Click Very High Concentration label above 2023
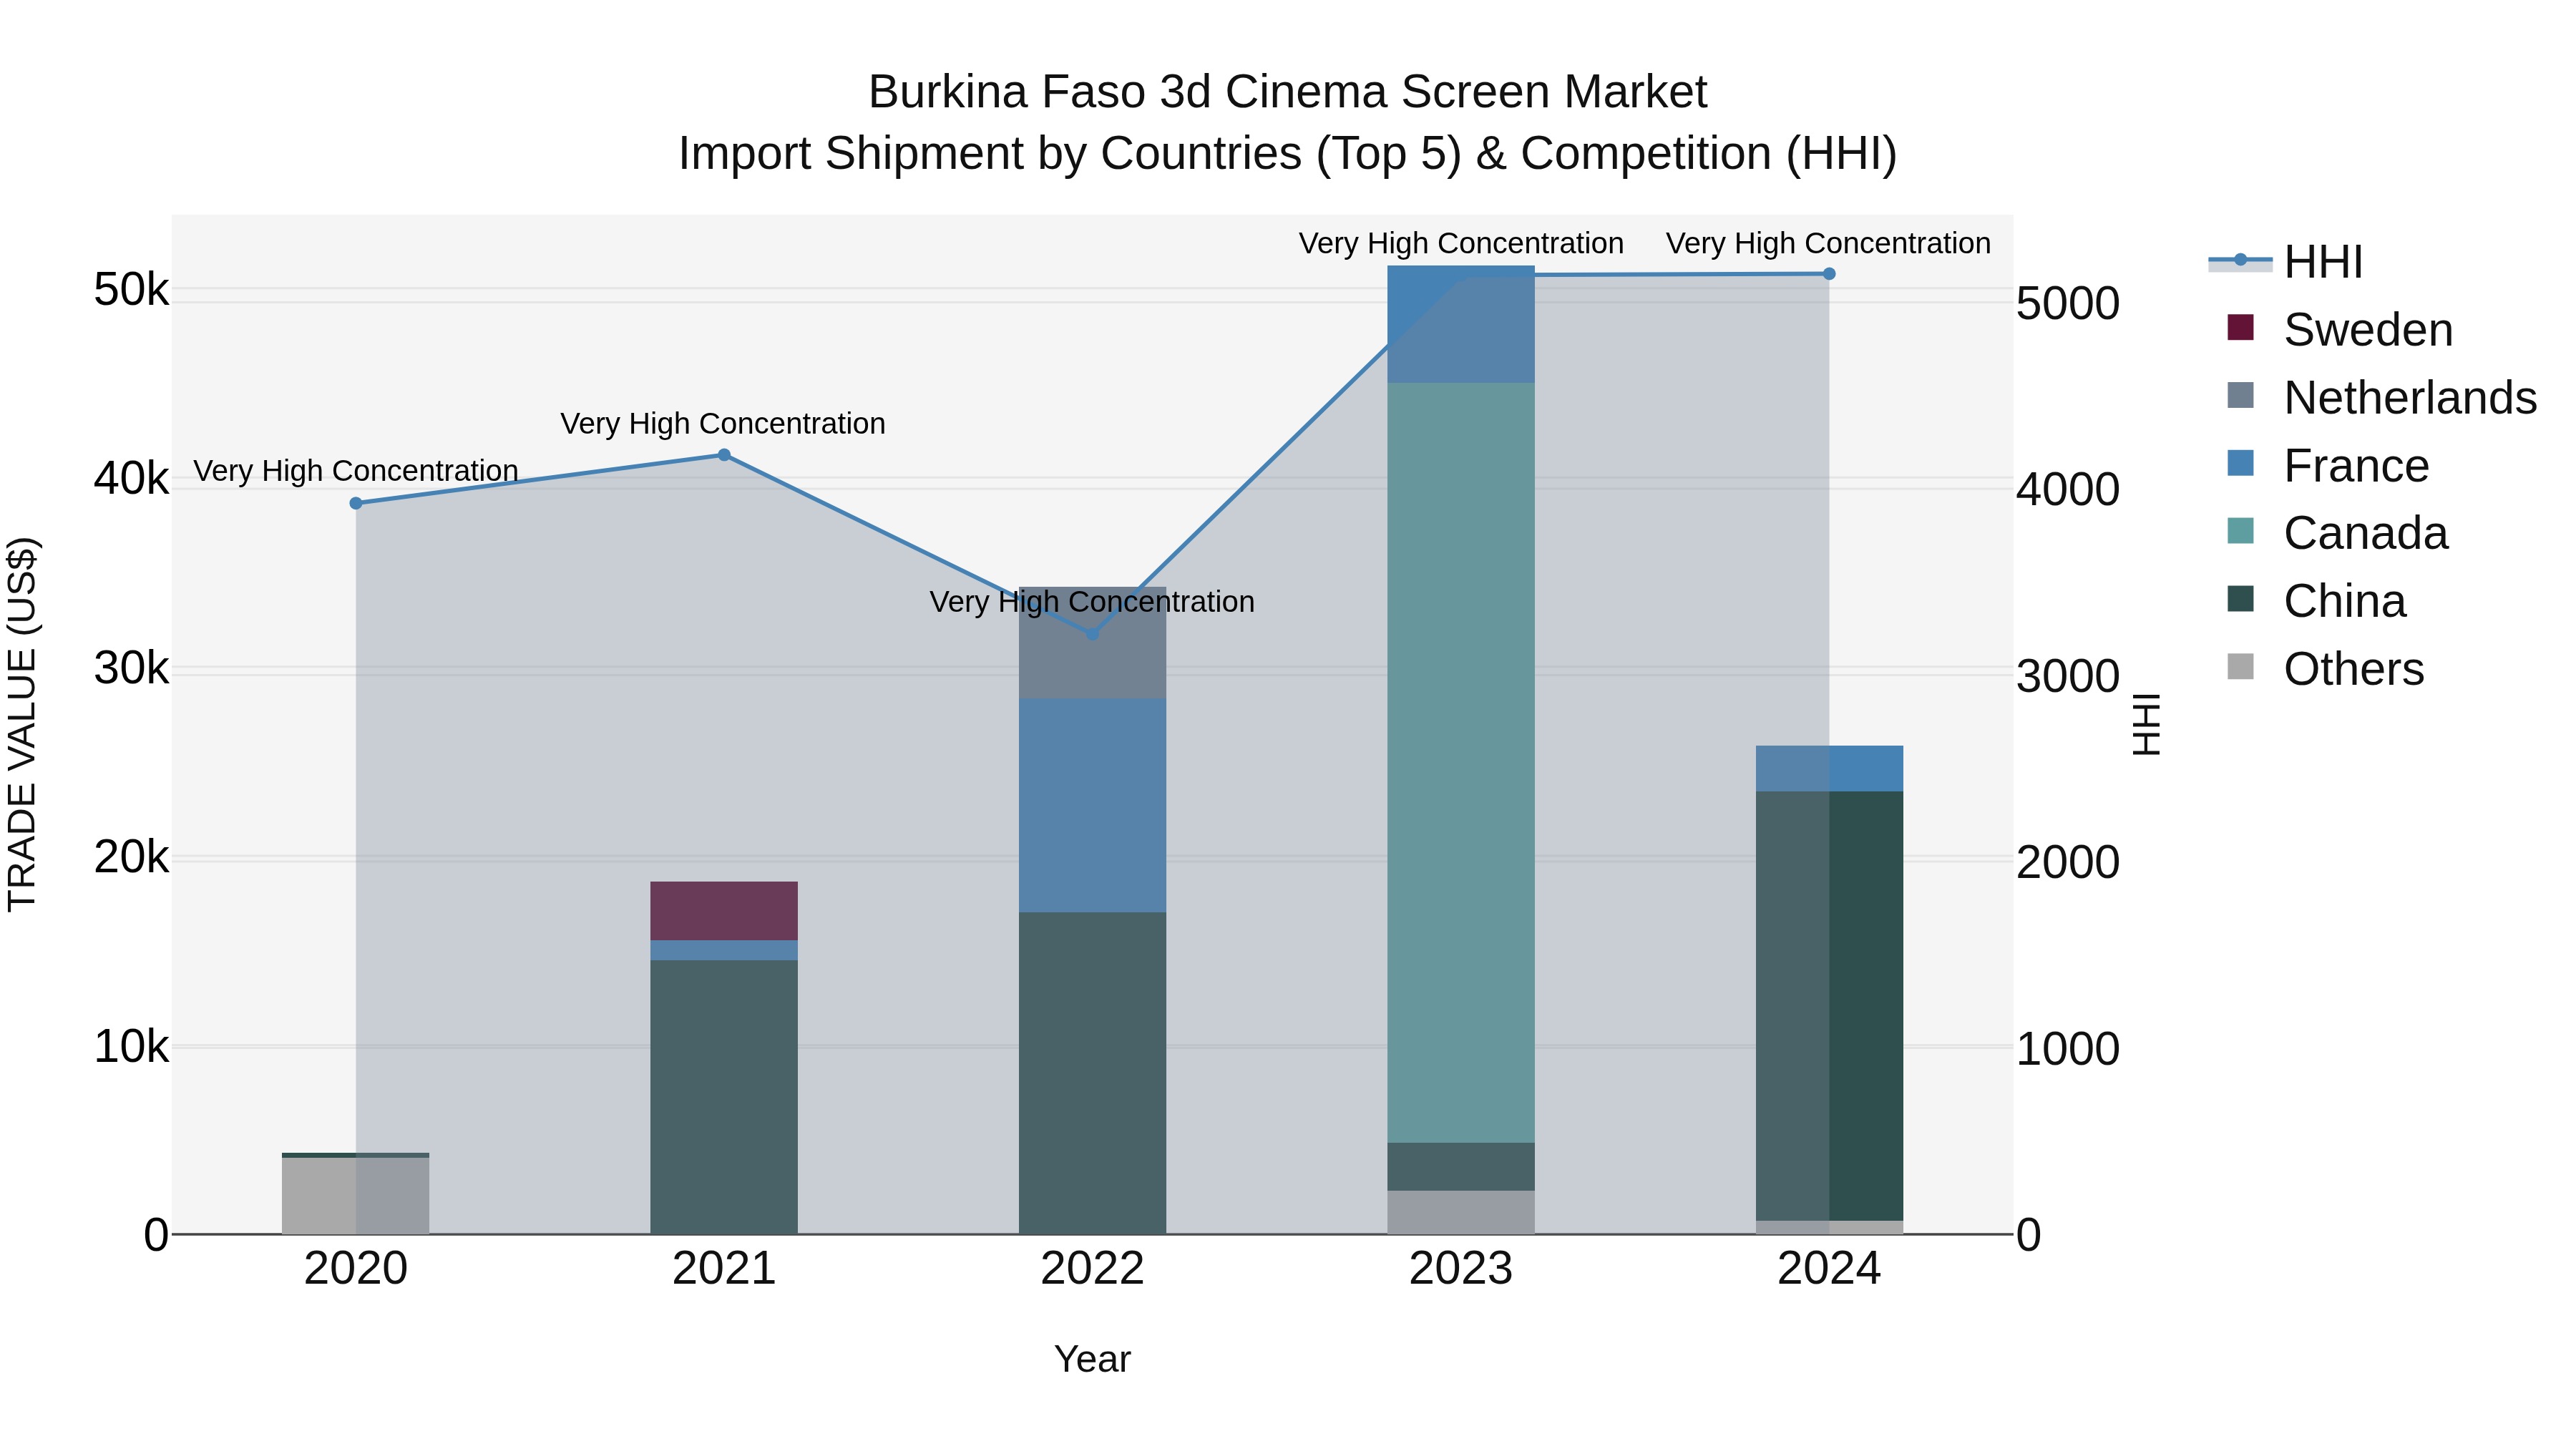 pos(1461,243)
